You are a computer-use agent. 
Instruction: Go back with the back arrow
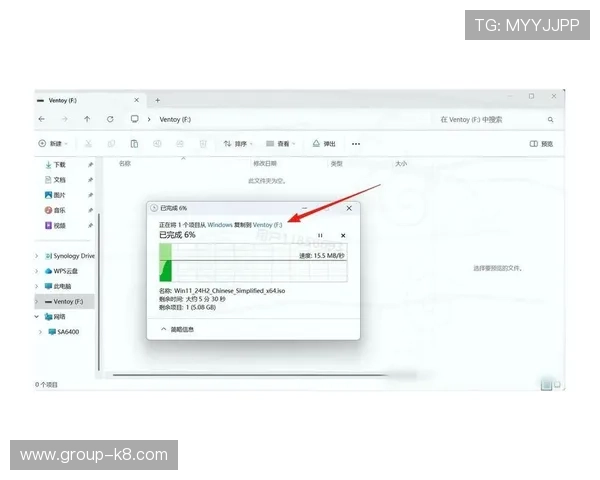pos(42,119)
